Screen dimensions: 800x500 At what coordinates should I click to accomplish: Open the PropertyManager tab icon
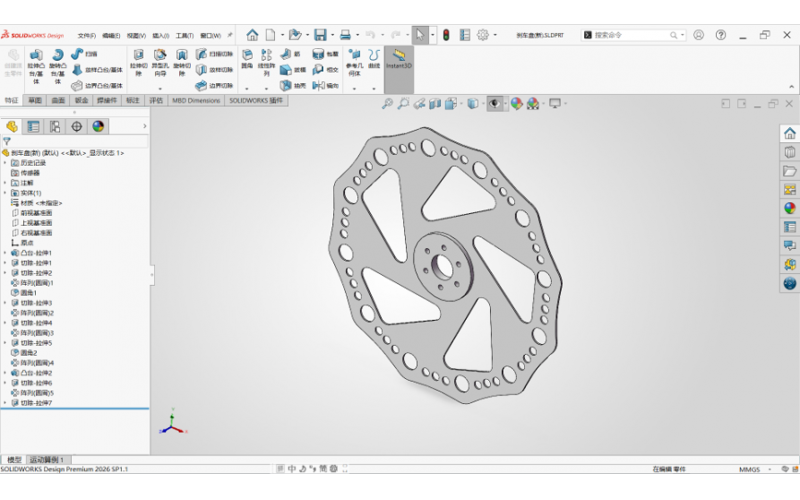(x=33, y=127)
